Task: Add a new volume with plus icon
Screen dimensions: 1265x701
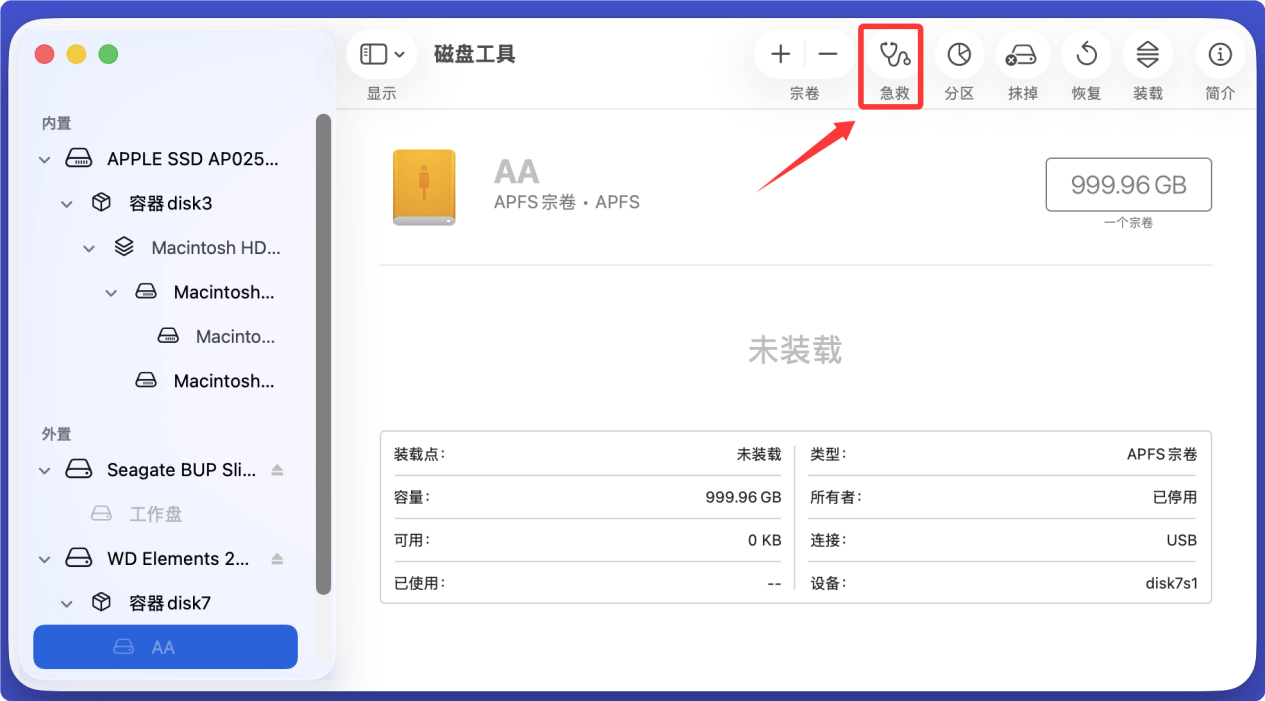Action: tap(780, 55)
